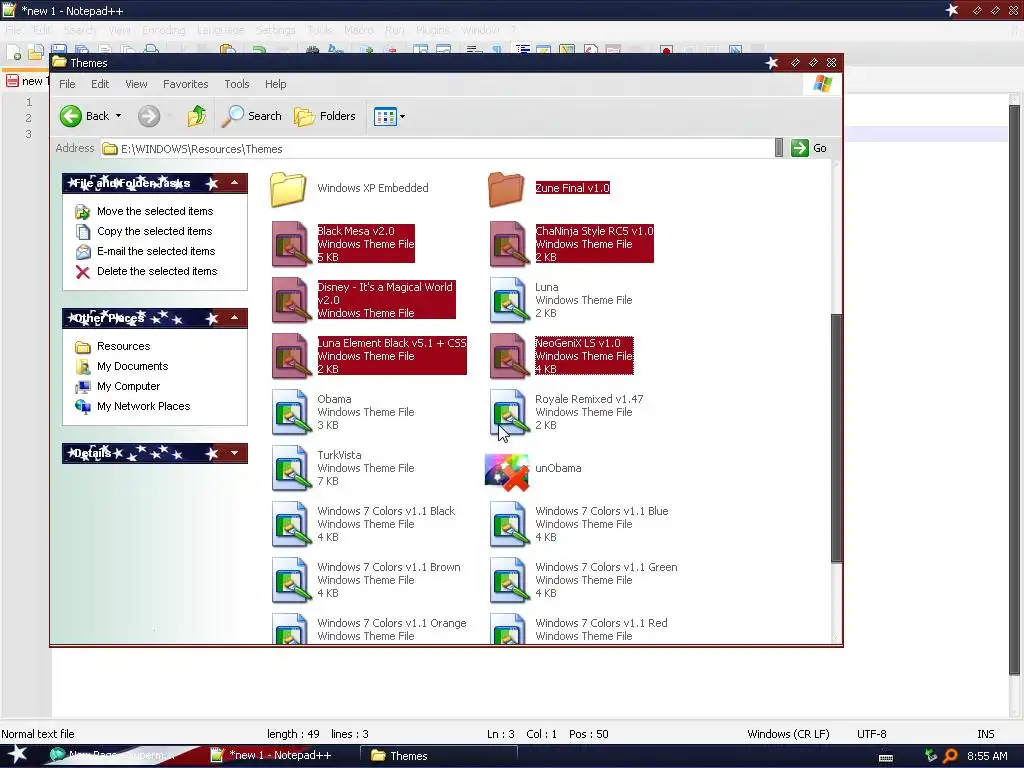Screen dimensions: 1024x768
Task: Open the Back history dropdown arrow
Action: coord(118,116)
